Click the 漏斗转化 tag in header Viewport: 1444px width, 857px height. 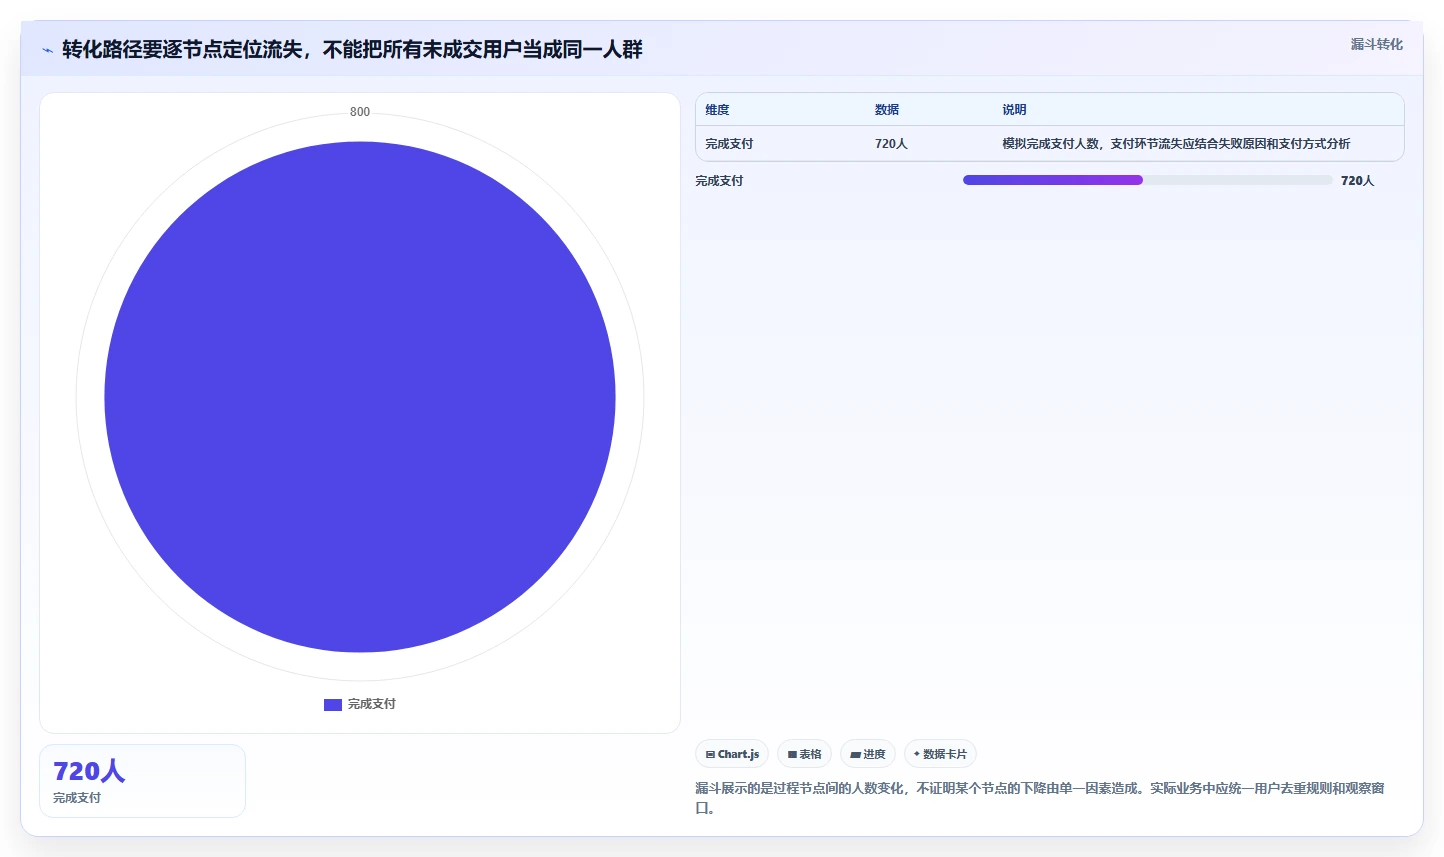click(1376, 44)
